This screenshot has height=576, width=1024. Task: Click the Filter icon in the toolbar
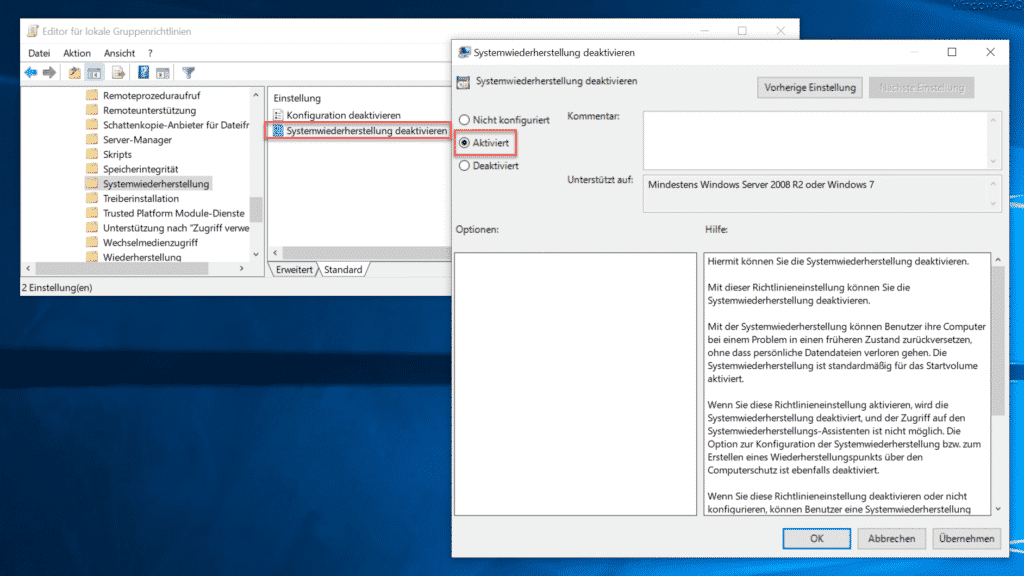(x=188, y=72)
